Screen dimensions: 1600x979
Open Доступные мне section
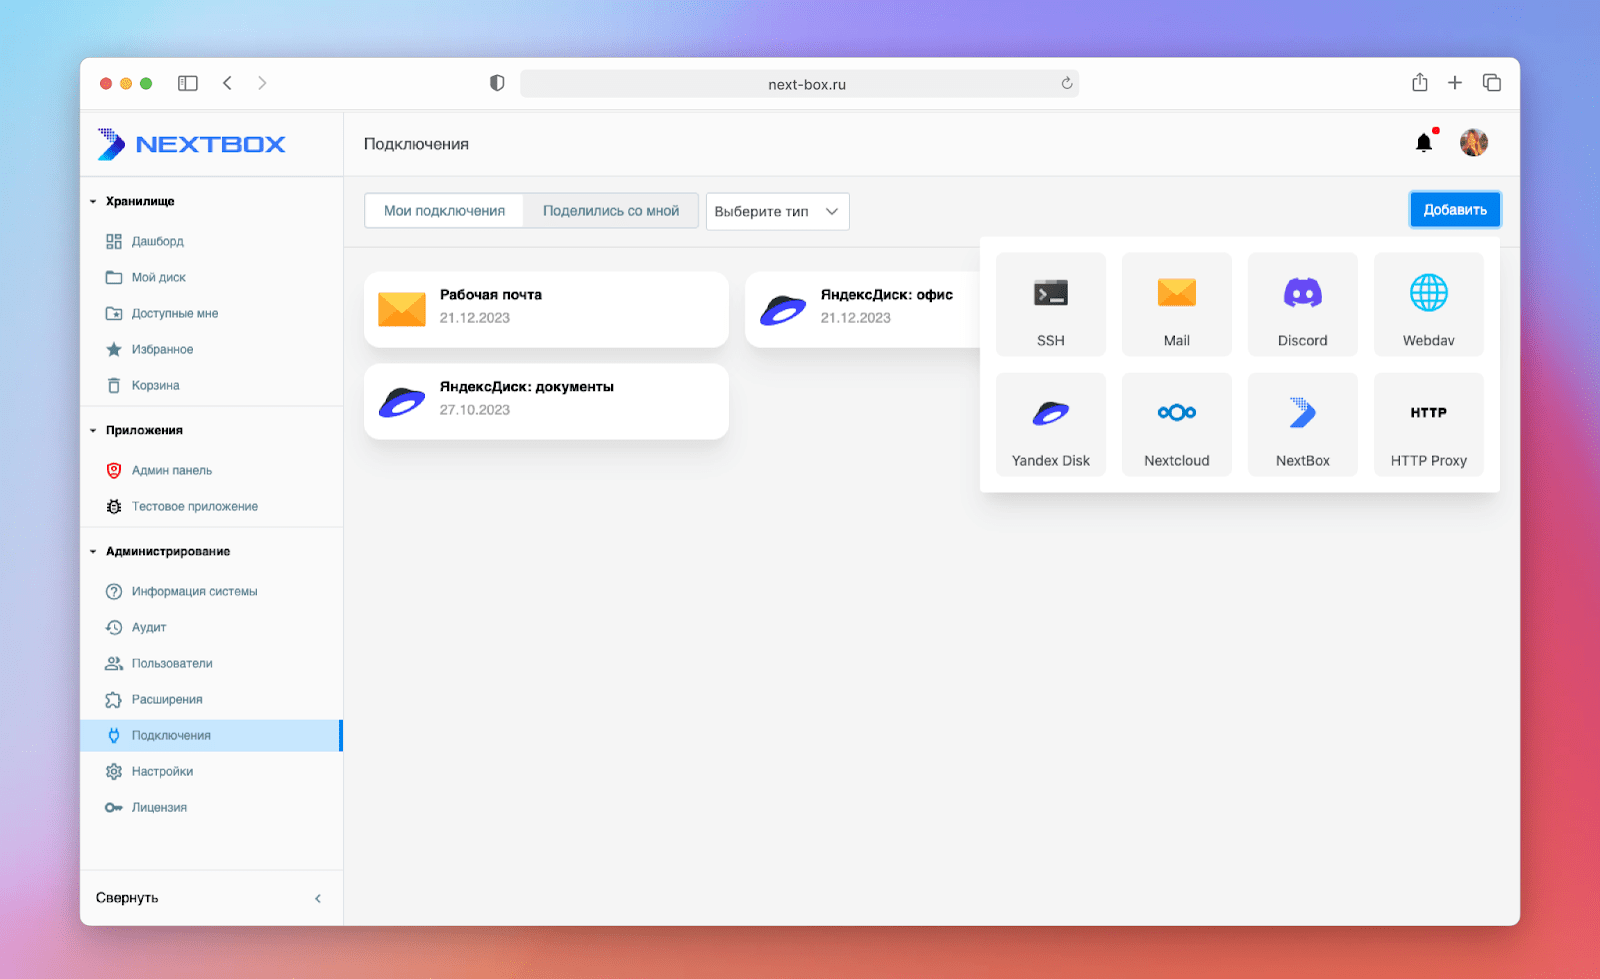pos(211,313)
